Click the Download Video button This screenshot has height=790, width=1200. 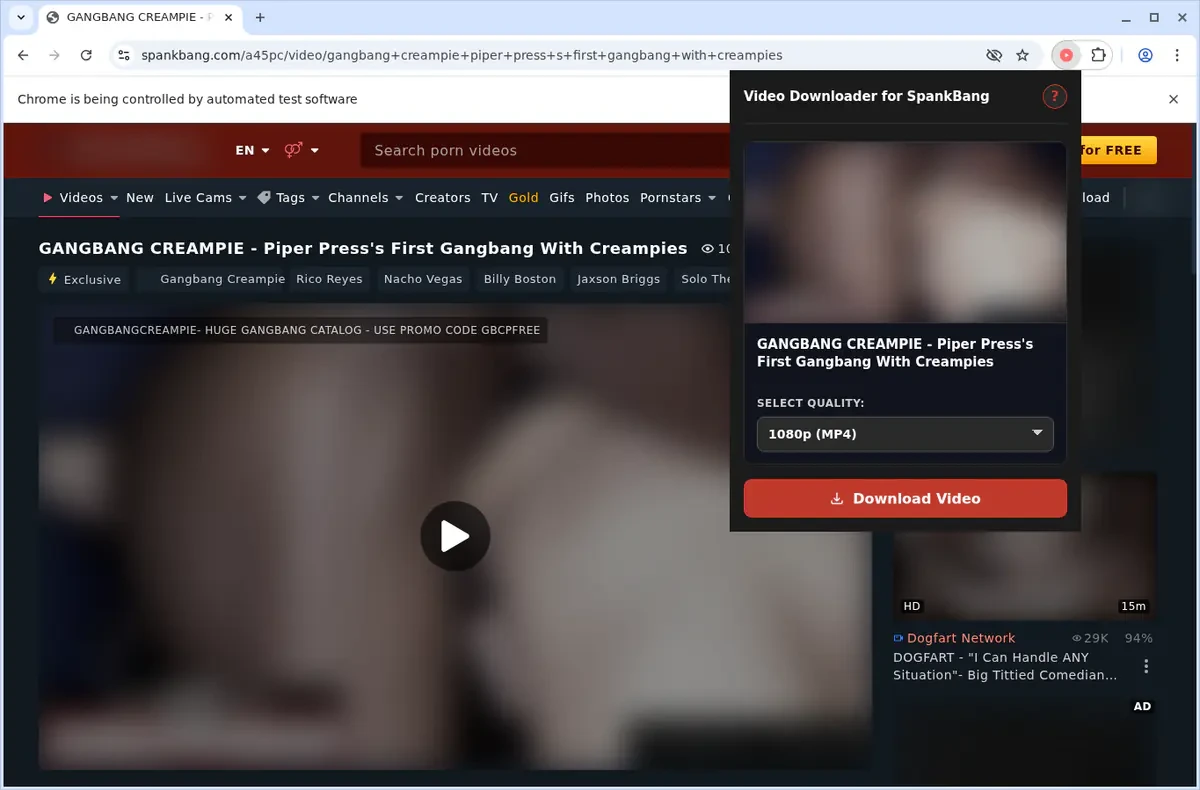coord(905,498)
